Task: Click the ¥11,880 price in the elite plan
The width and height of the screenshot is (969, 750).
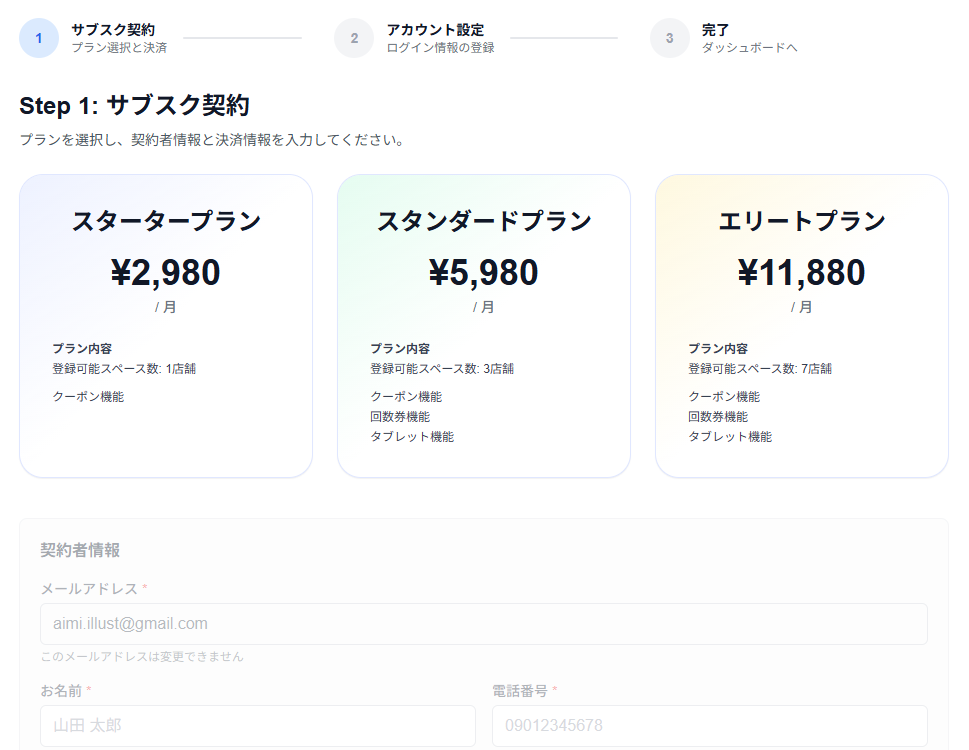Action: click(802, 272)
